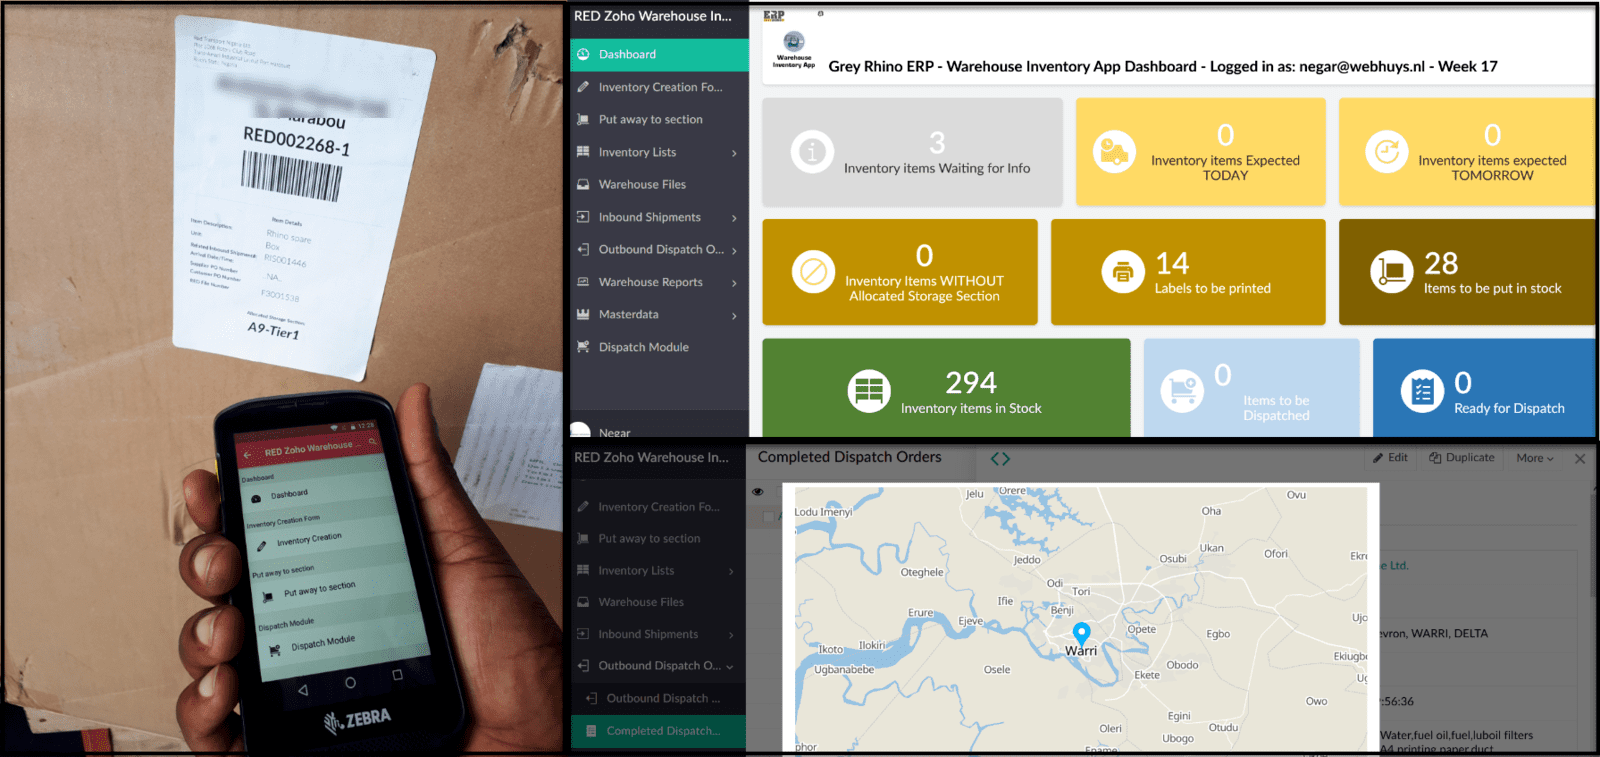Viewport: 1600px width, 757px height.
Task: Click the checklist icon on the Ready for Dispatch card
Action: coord(1422,391)
